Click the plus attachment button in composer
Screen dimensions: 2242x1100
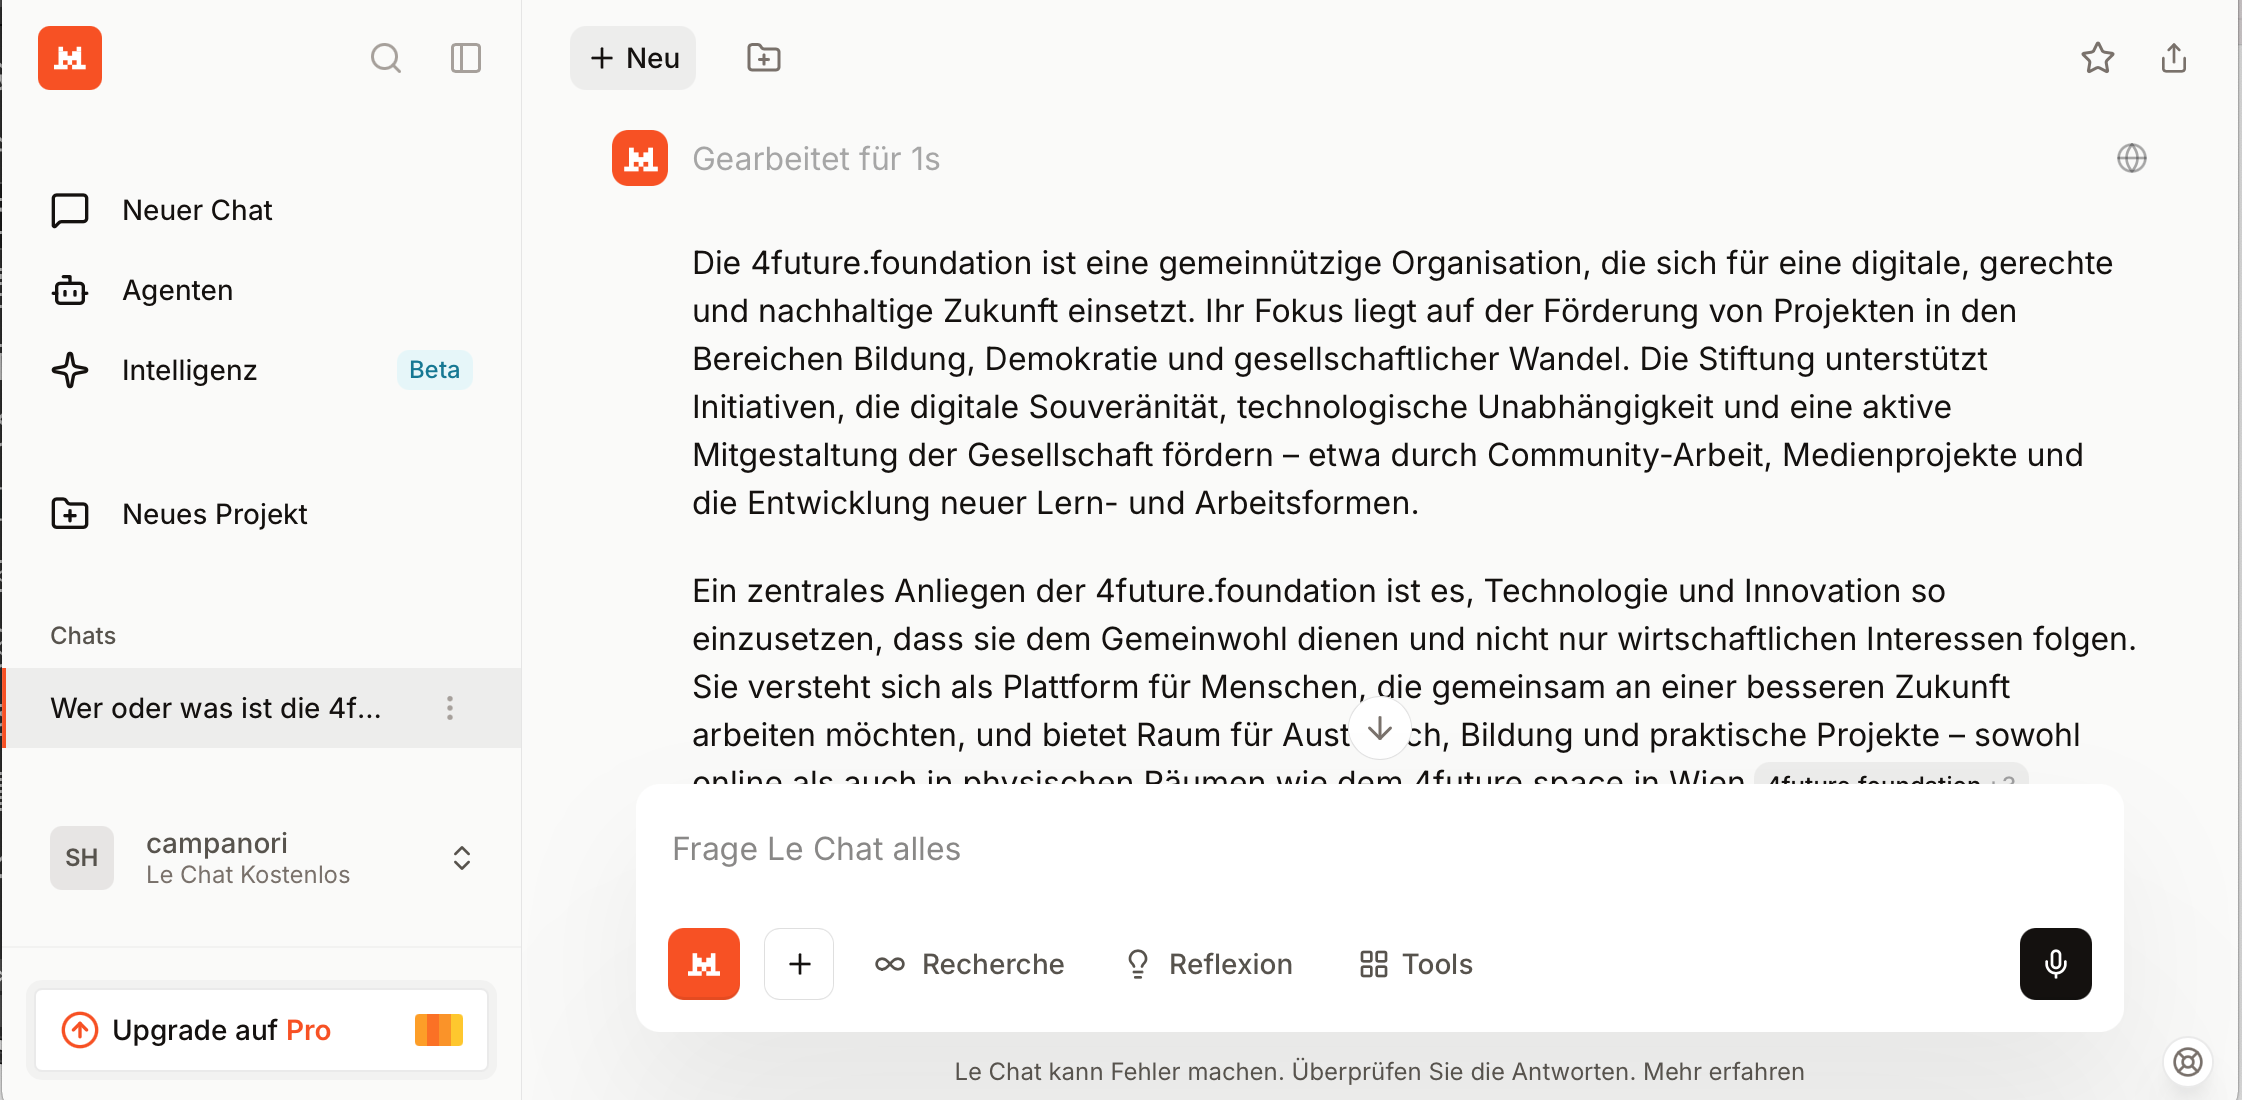(x=799, y=964)
